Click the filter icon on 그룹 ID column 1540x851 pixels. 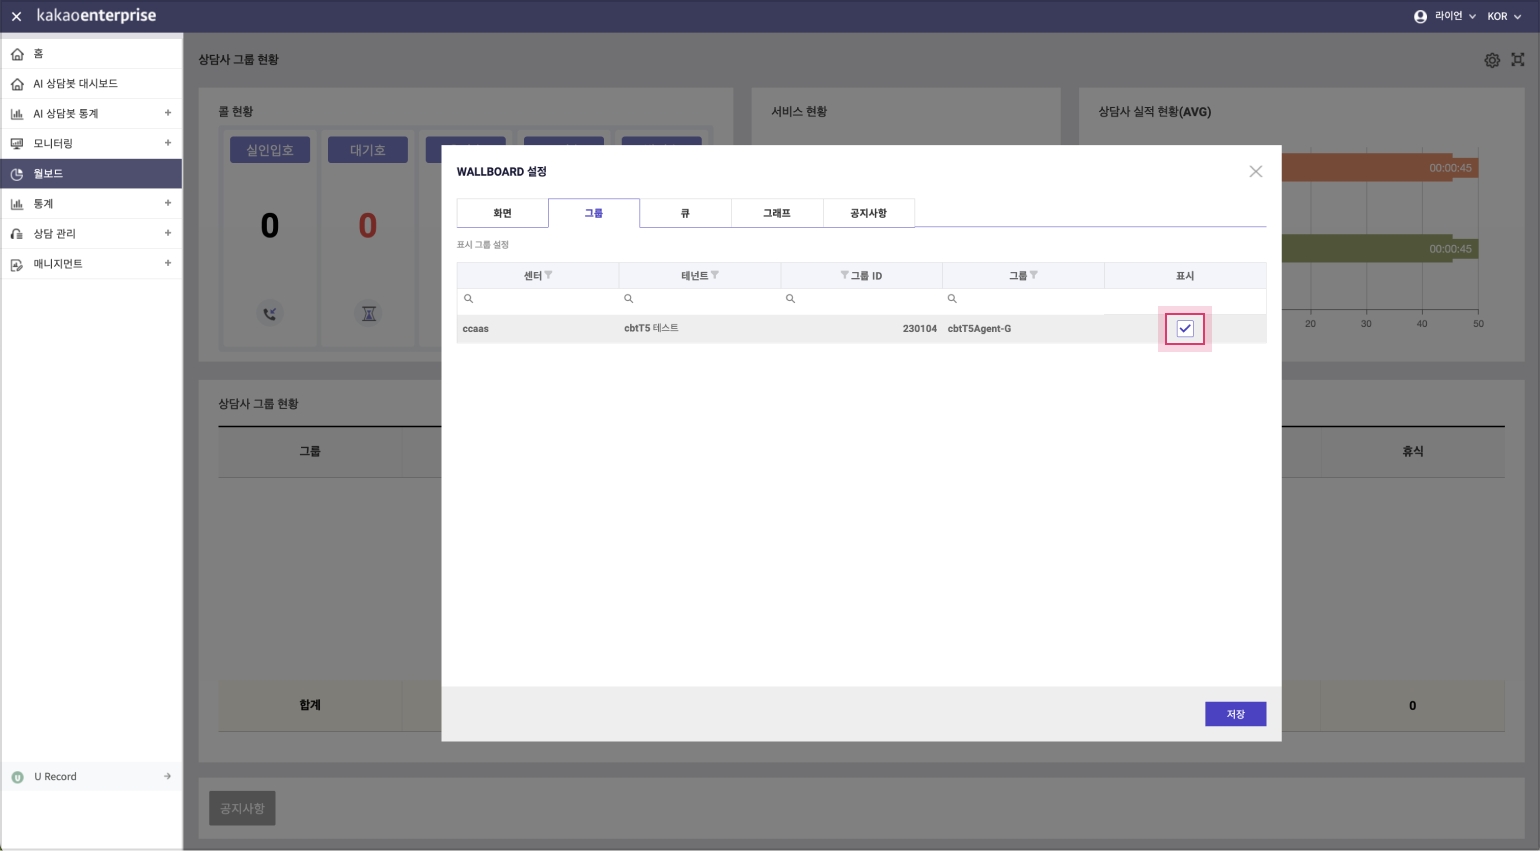(844, 275)
